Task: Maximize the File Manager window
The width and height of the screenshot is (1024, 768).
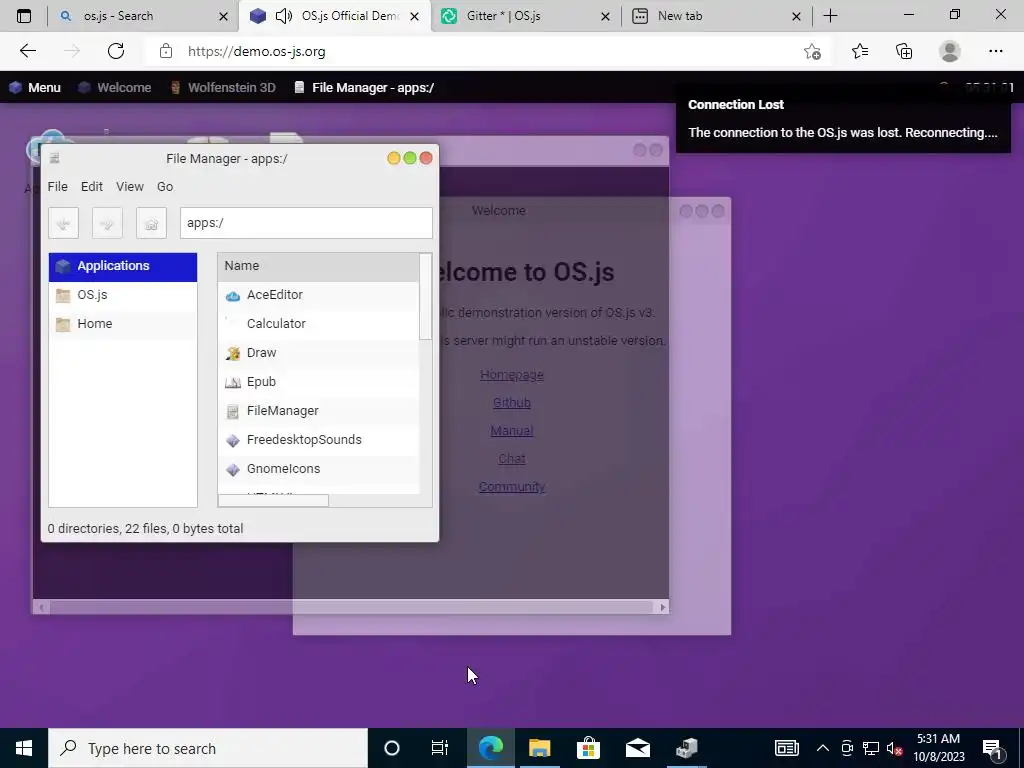Action: (410, 158)
